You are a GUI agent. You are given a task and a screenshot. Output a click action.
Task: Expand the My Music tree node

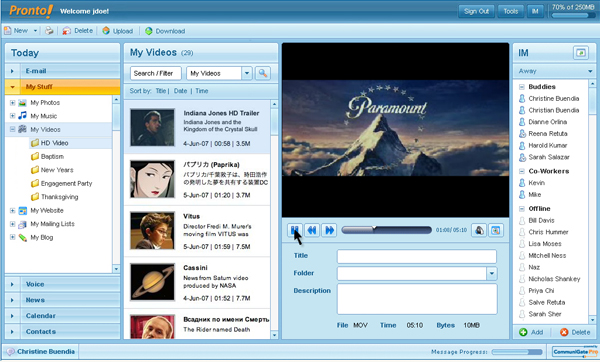pyautogui.click(x=12, y=116)
